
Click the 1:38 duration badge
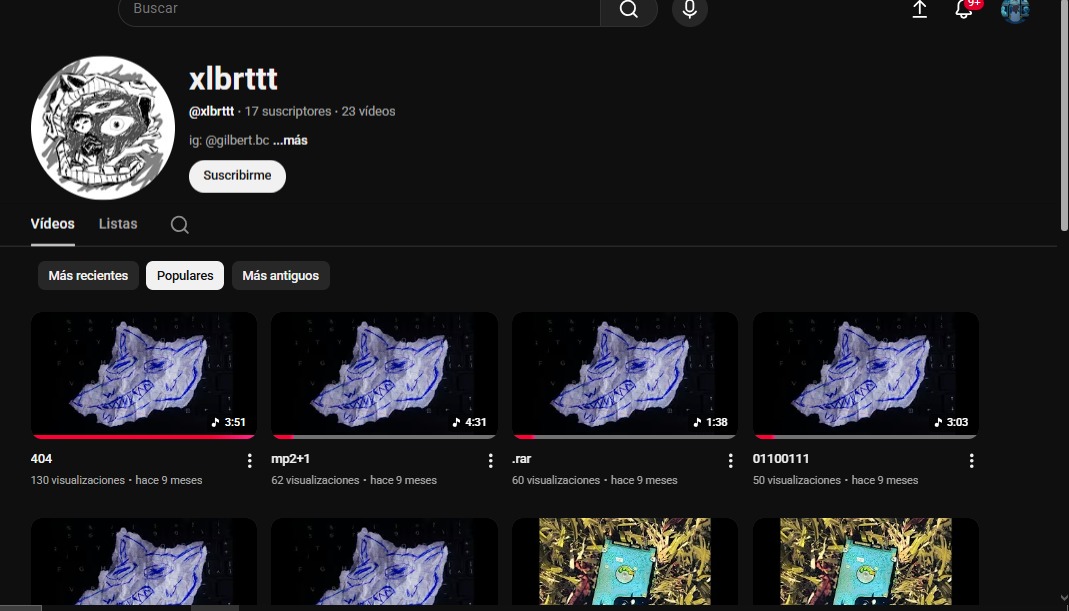point(710,422)
